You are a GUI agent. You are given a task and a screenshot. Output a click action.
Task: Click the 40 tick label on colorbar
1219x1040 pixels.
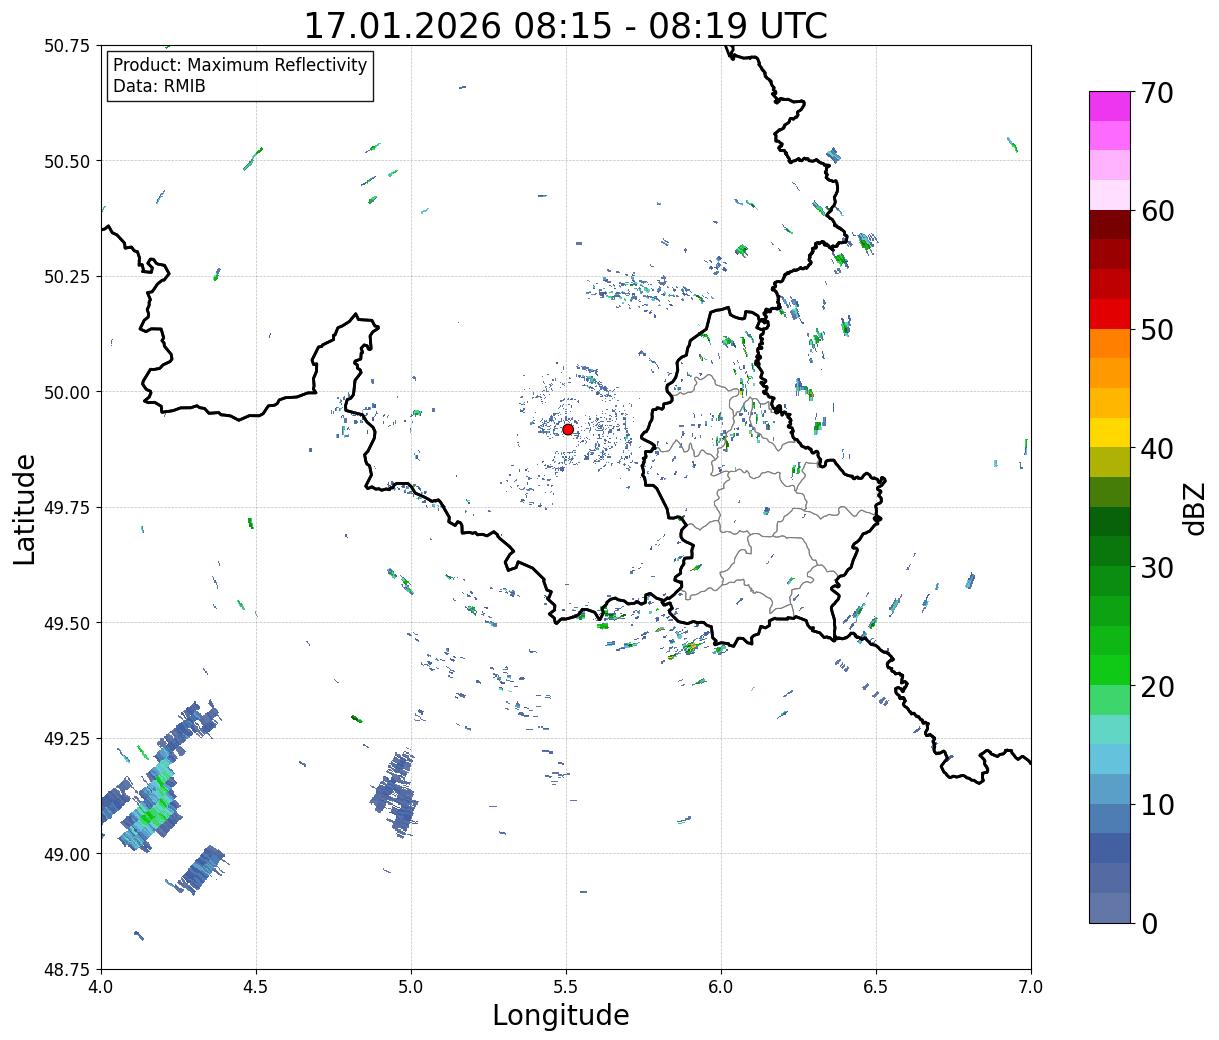[x=1156, y=449]
